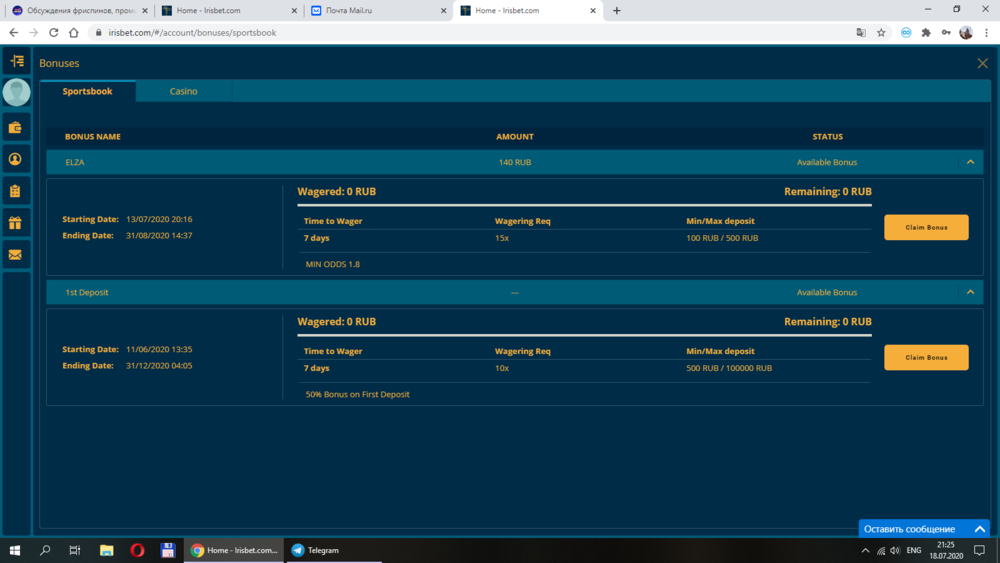1000x563 pixels.
Task: Go forward in browser
Action: pos(34,33)
